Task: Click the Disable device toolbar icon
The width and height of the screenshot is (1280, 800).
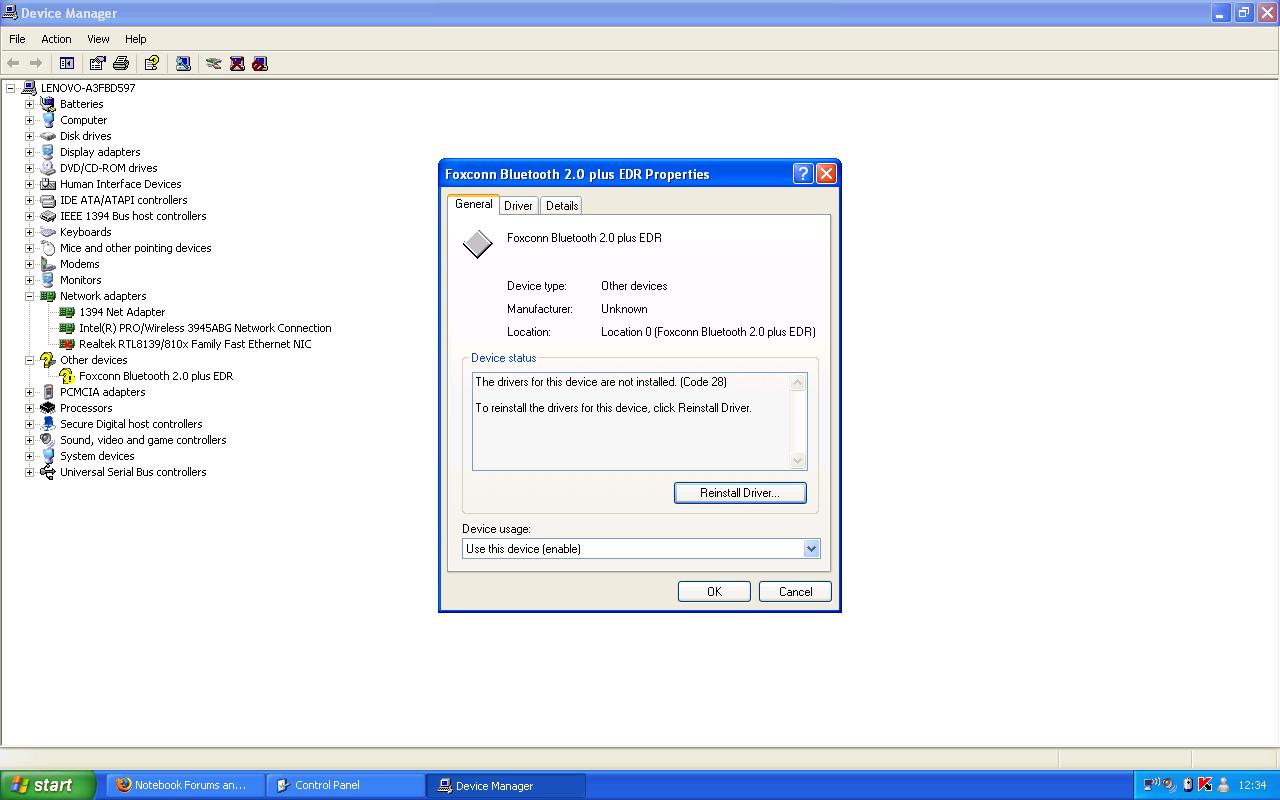Action: [x=260, y=63]
